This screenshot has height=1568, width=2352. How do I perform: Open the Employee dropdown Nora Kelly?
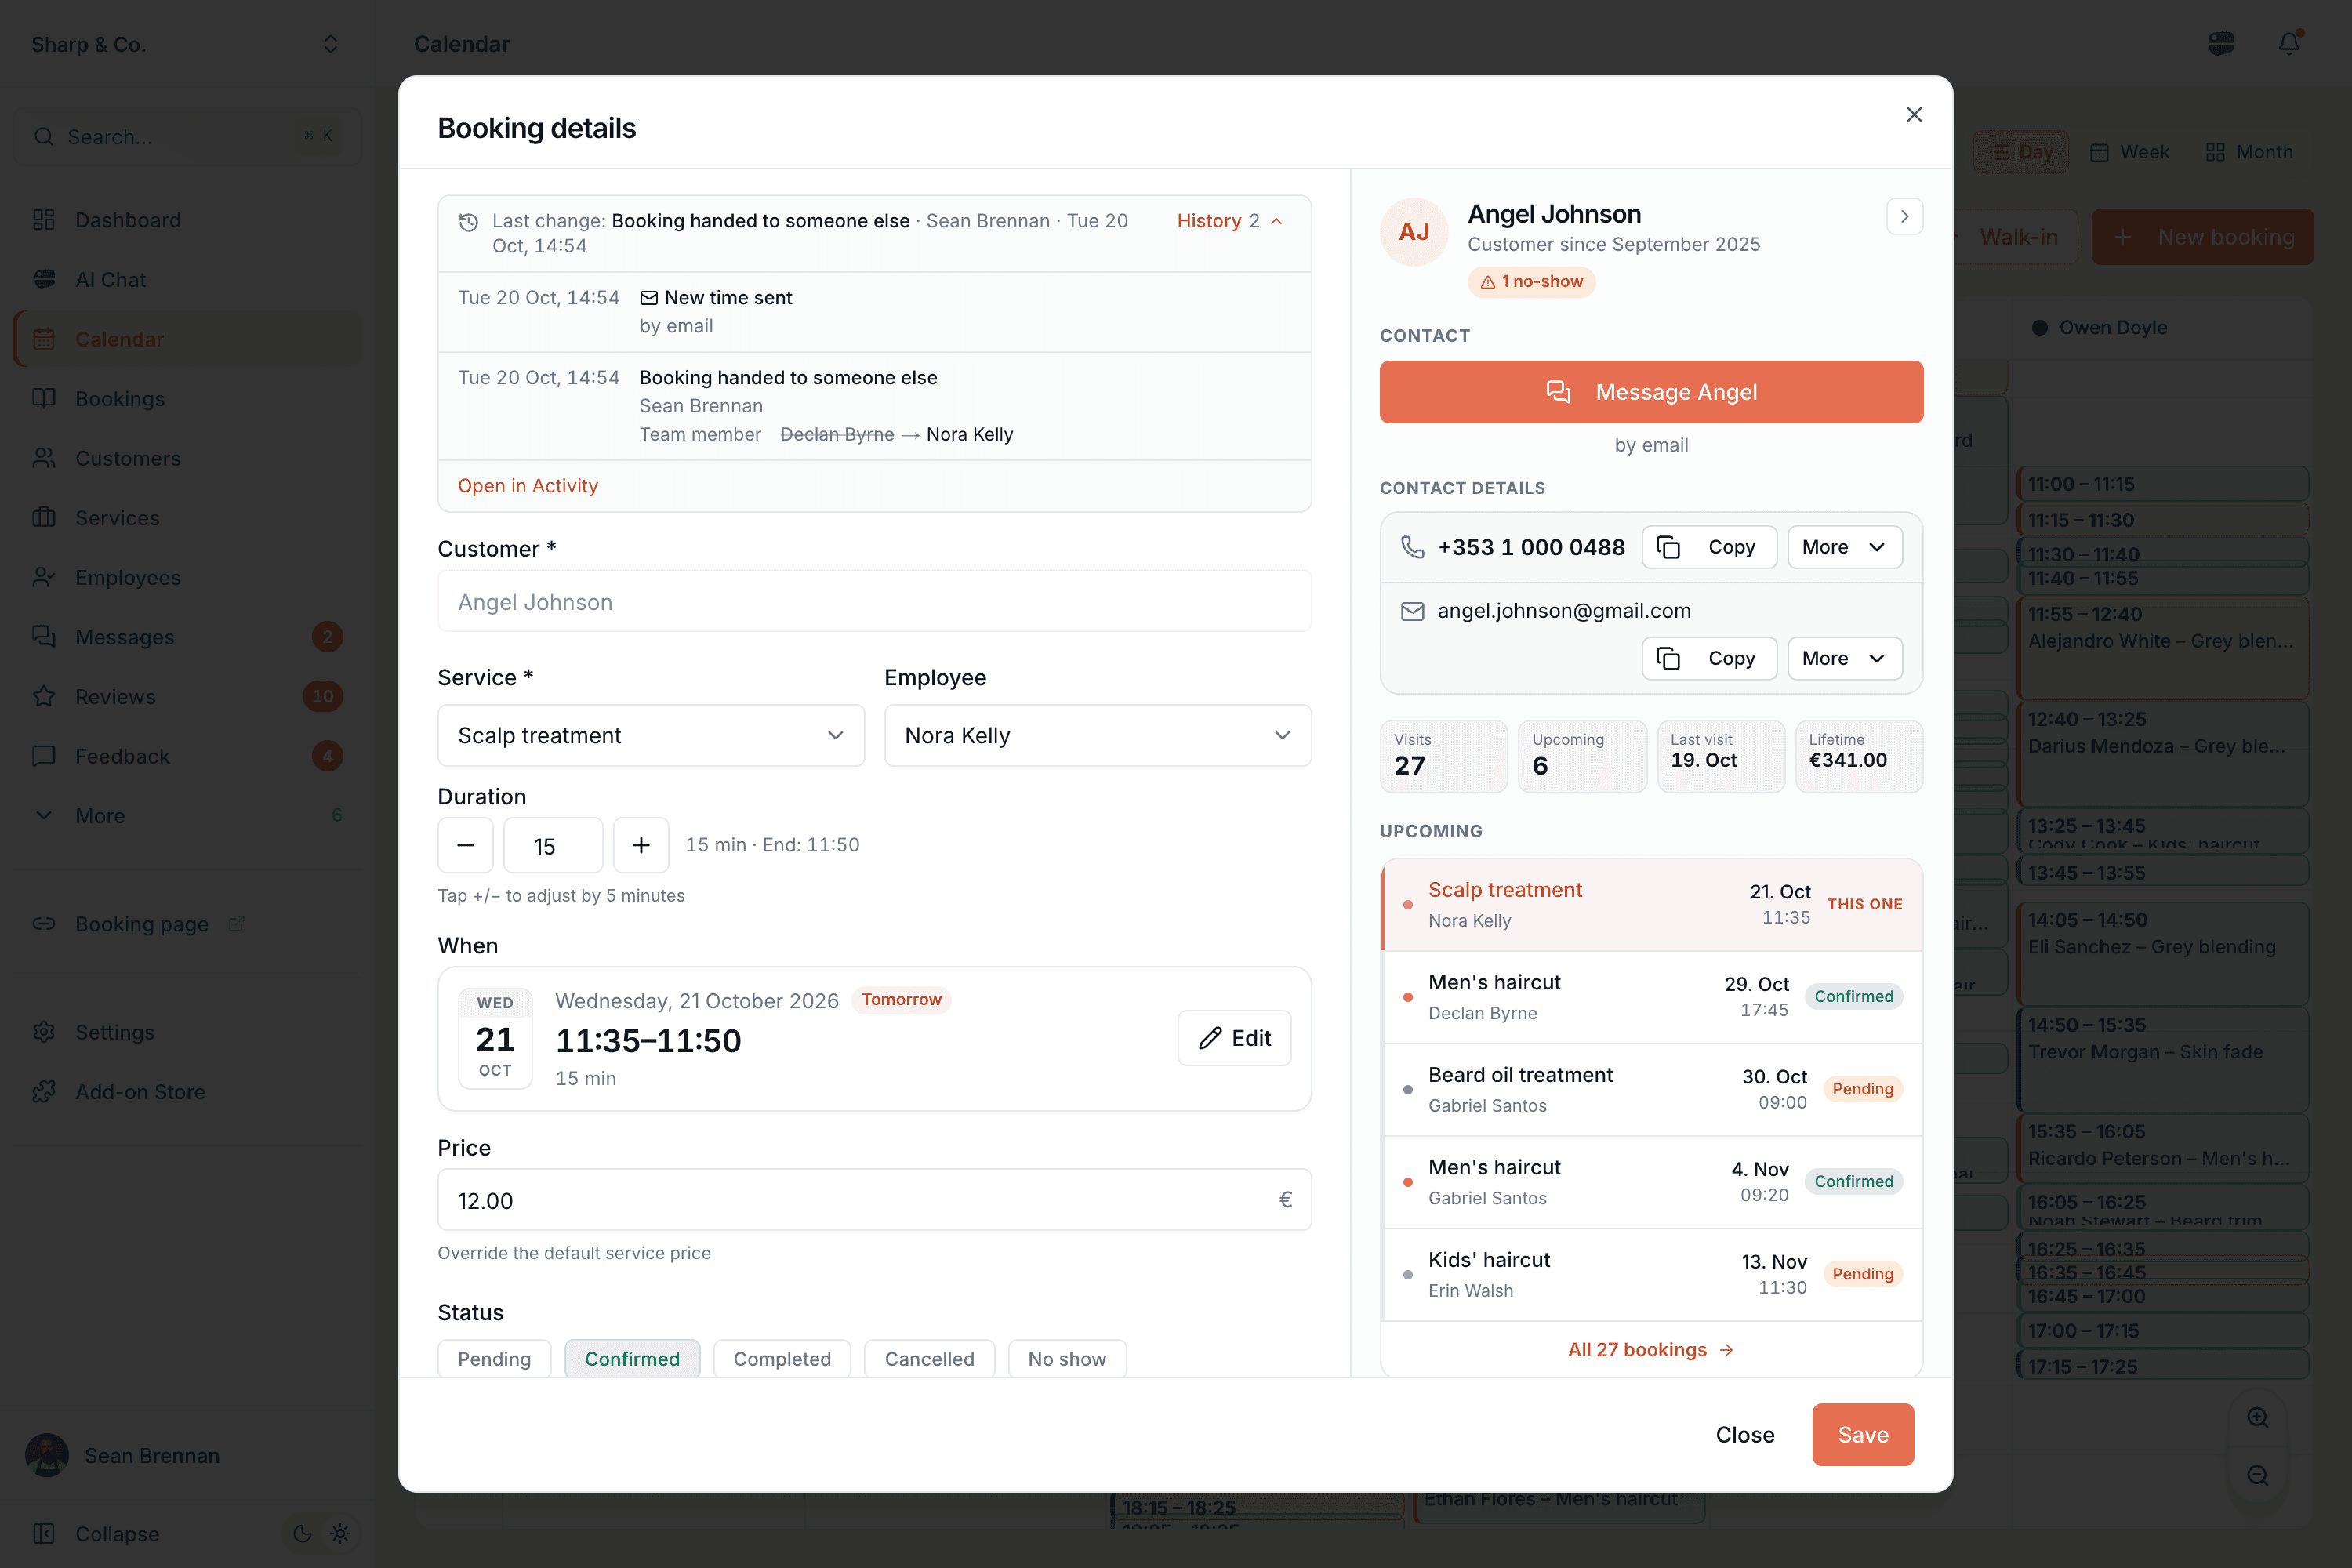(x=1097, y=736)
